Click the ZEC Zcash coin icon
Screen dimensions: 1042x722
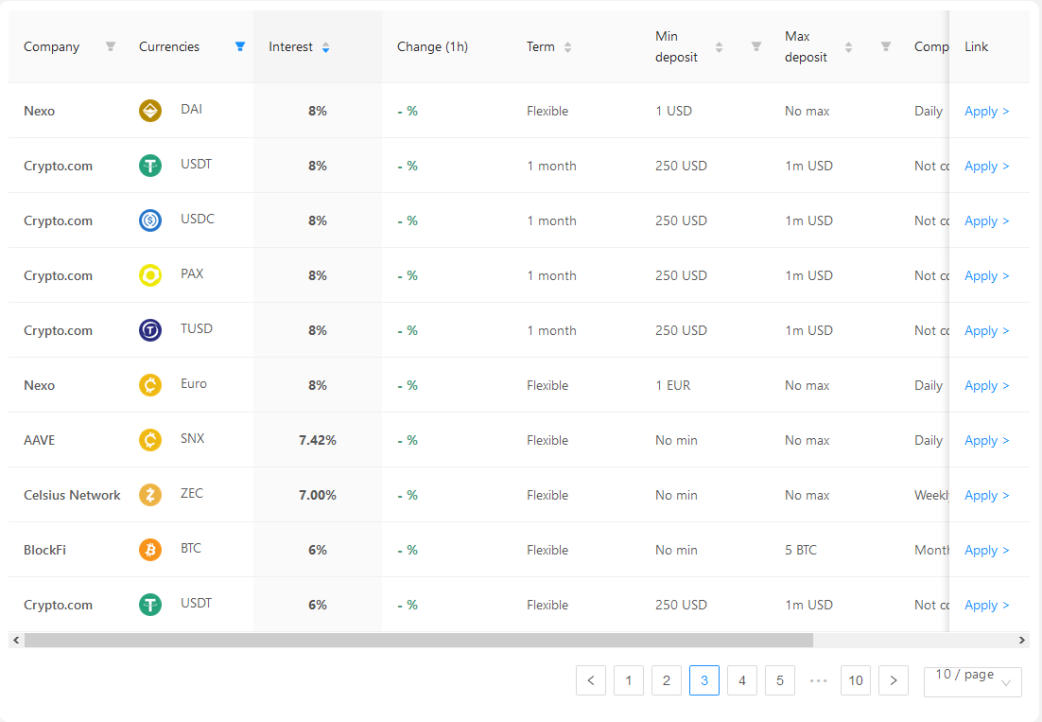click(150, 495)
